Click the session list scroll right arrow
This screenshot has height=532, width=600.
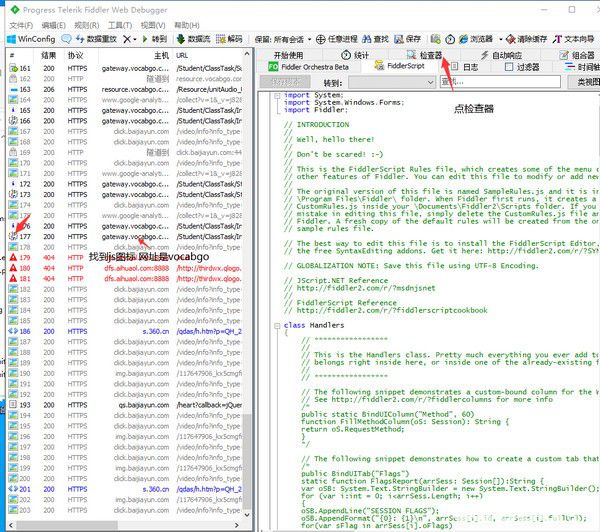[x=236, y=525]
